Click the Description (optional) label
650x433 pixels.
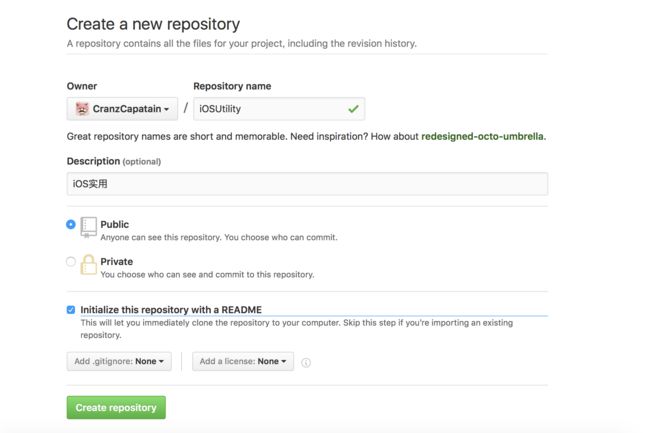[x=114, y=161]
